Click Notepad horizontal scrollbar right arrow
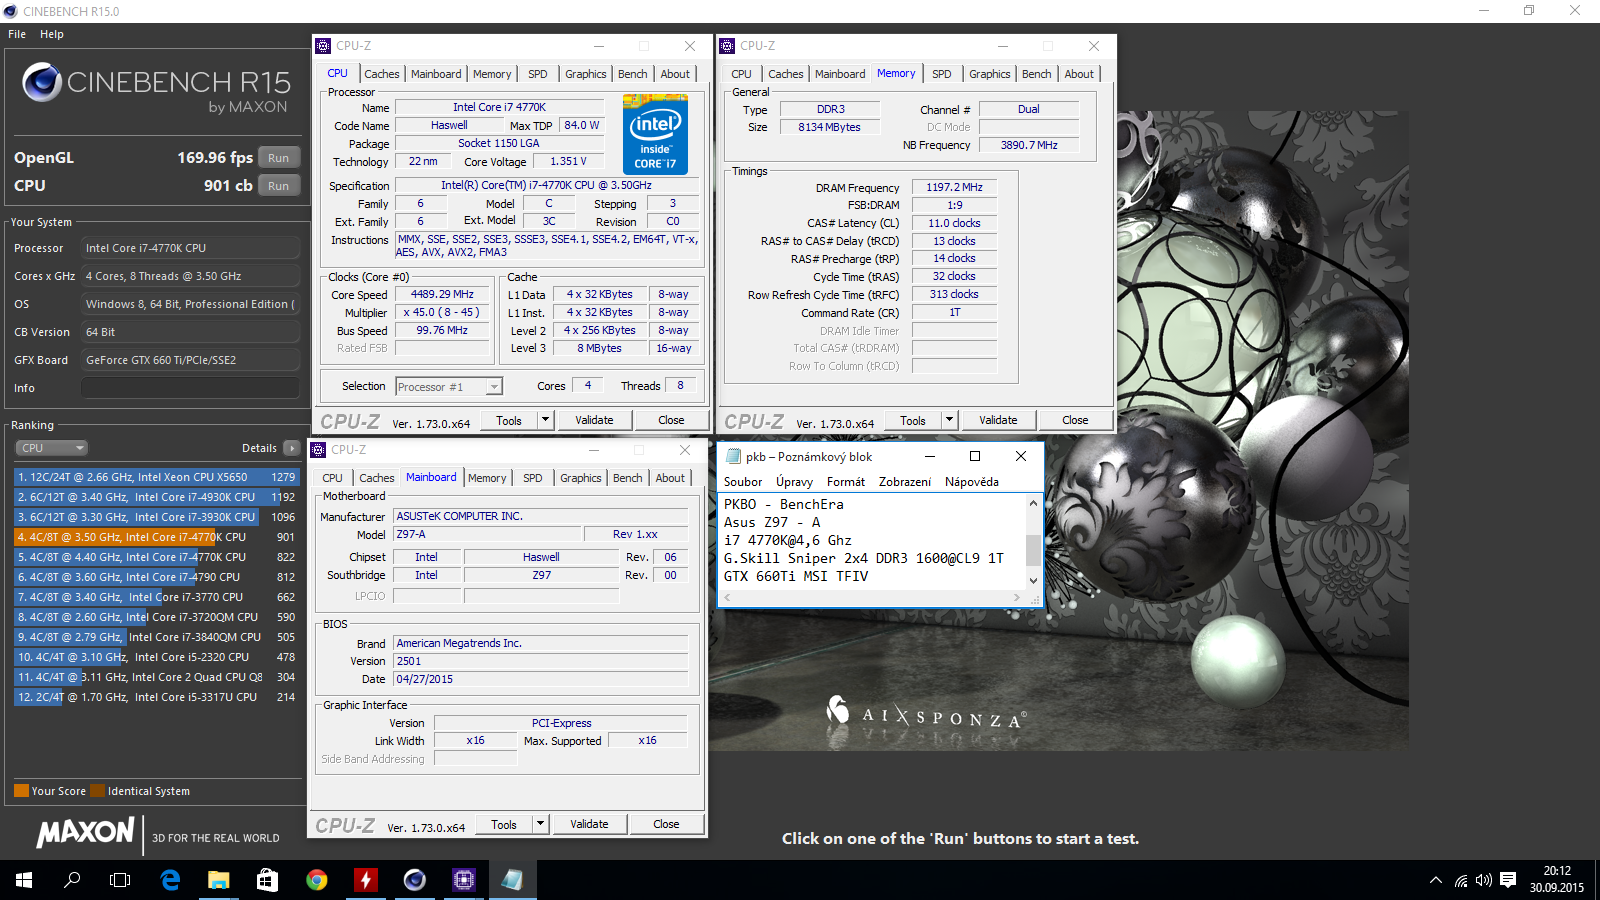The height and width of the screenshot is (900, 1600). pyautogui.click(x=1017, y=598)
